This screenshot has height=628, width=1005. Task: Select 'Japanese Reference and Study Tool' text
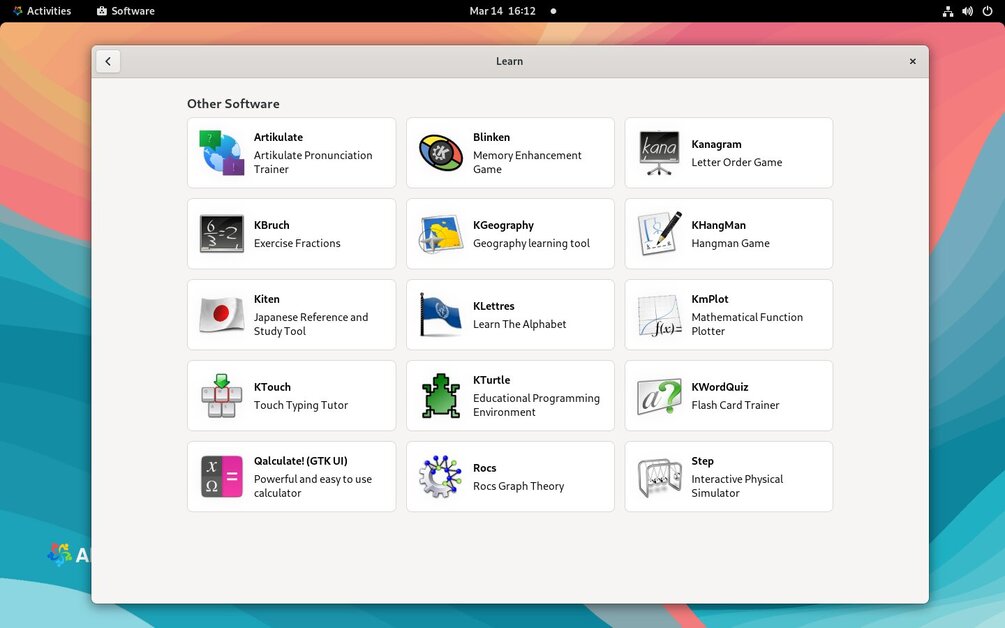pos(311,324)
